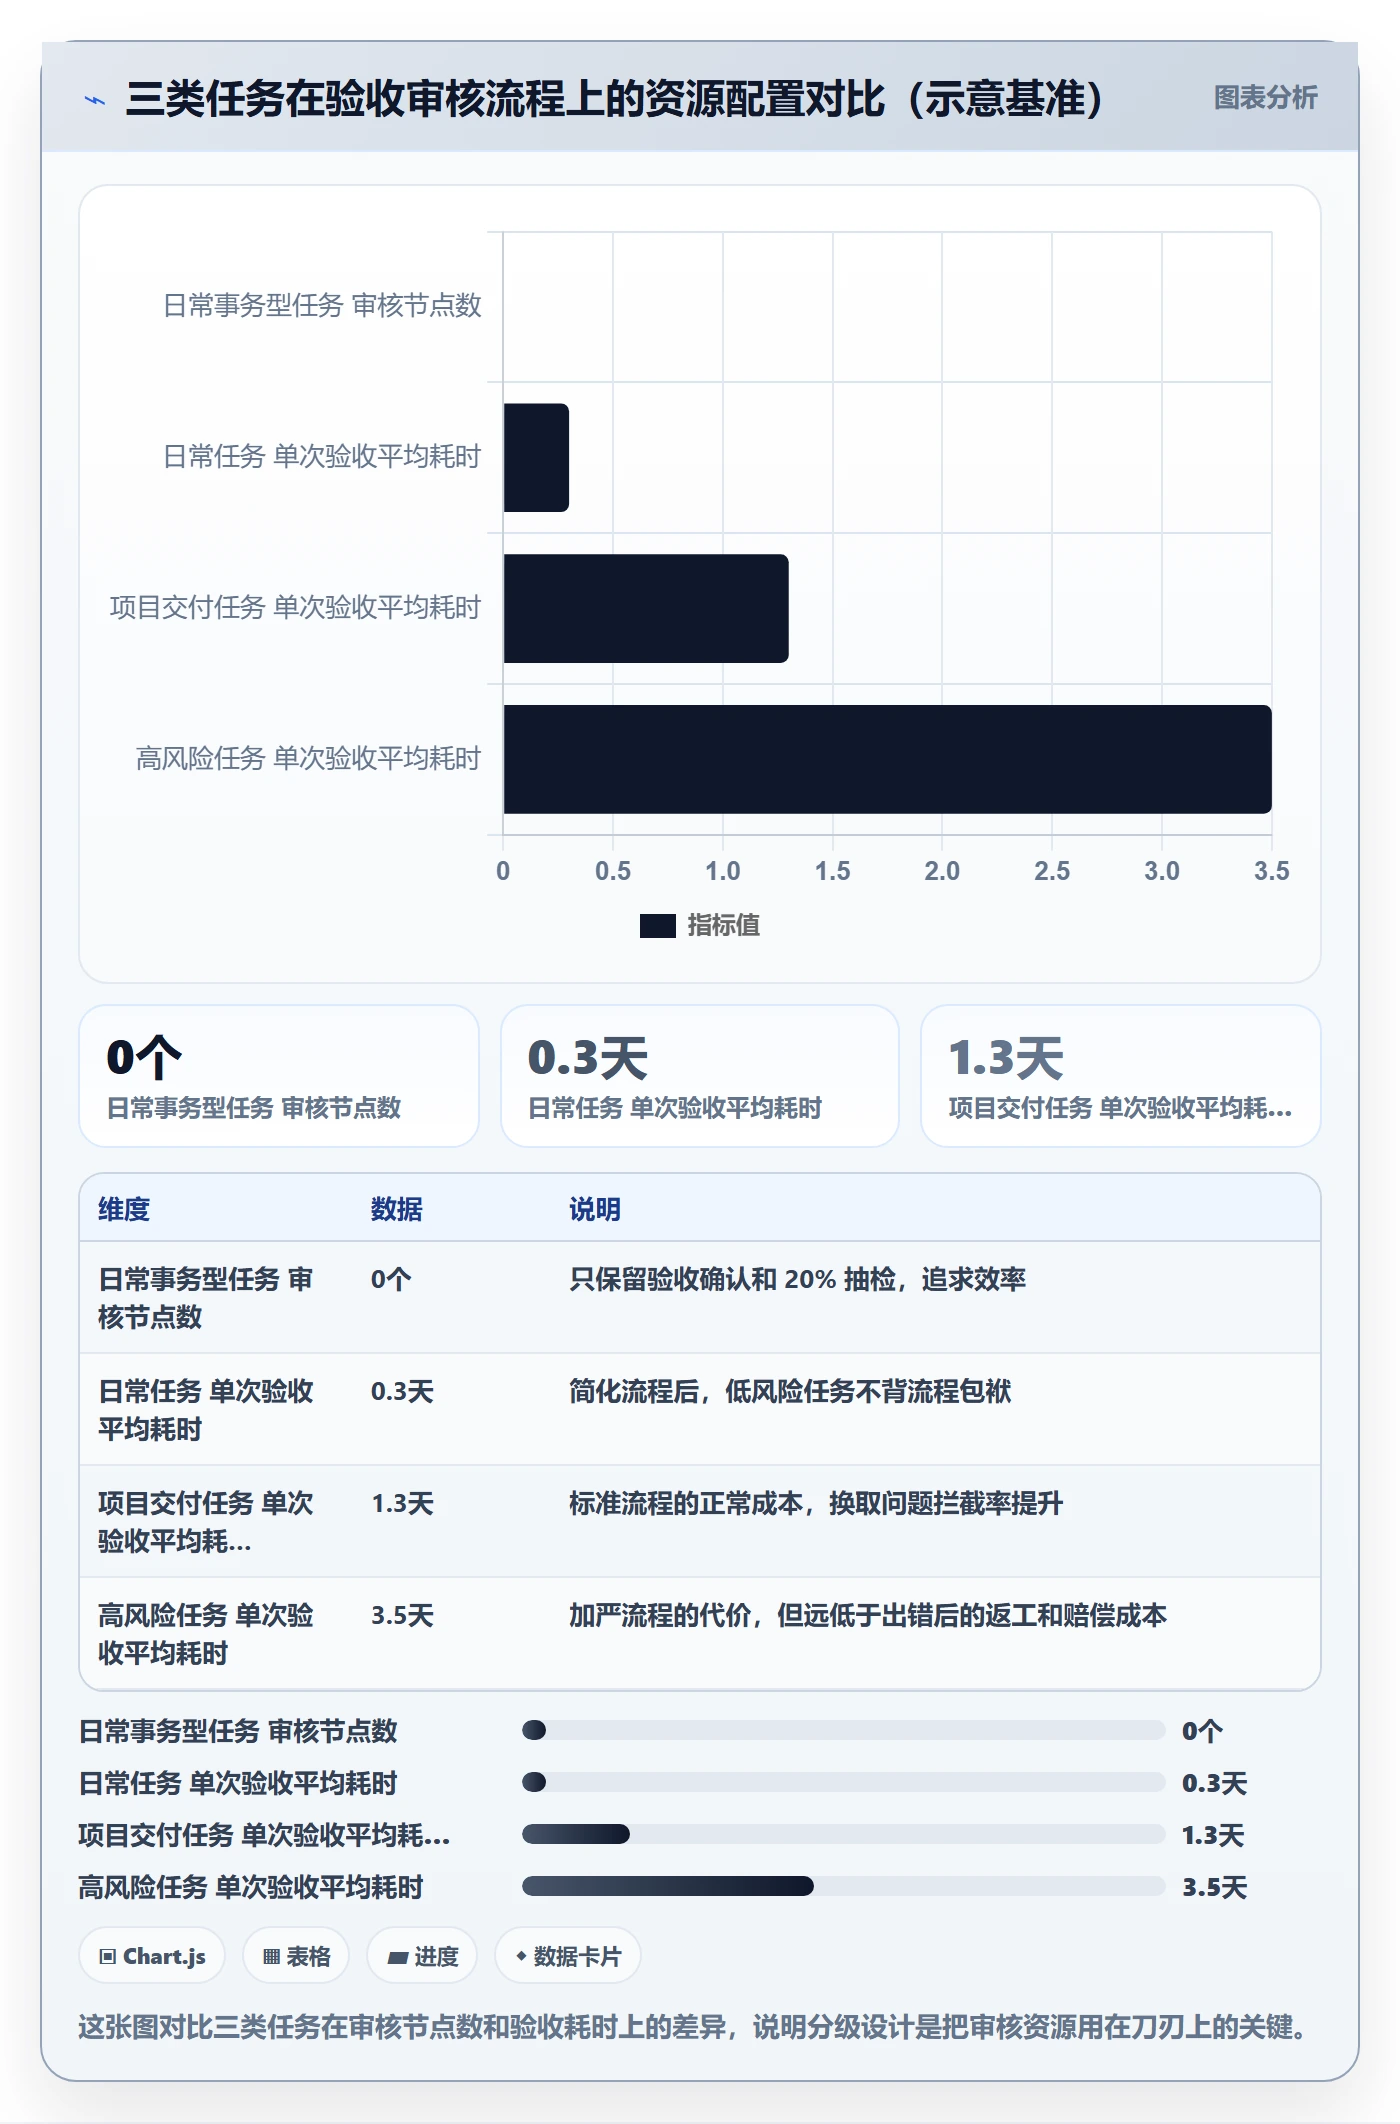Click the 日常任务 单次验收平均耗时 chart bar
The image size is (1400, 2124).
coord(536,457)
